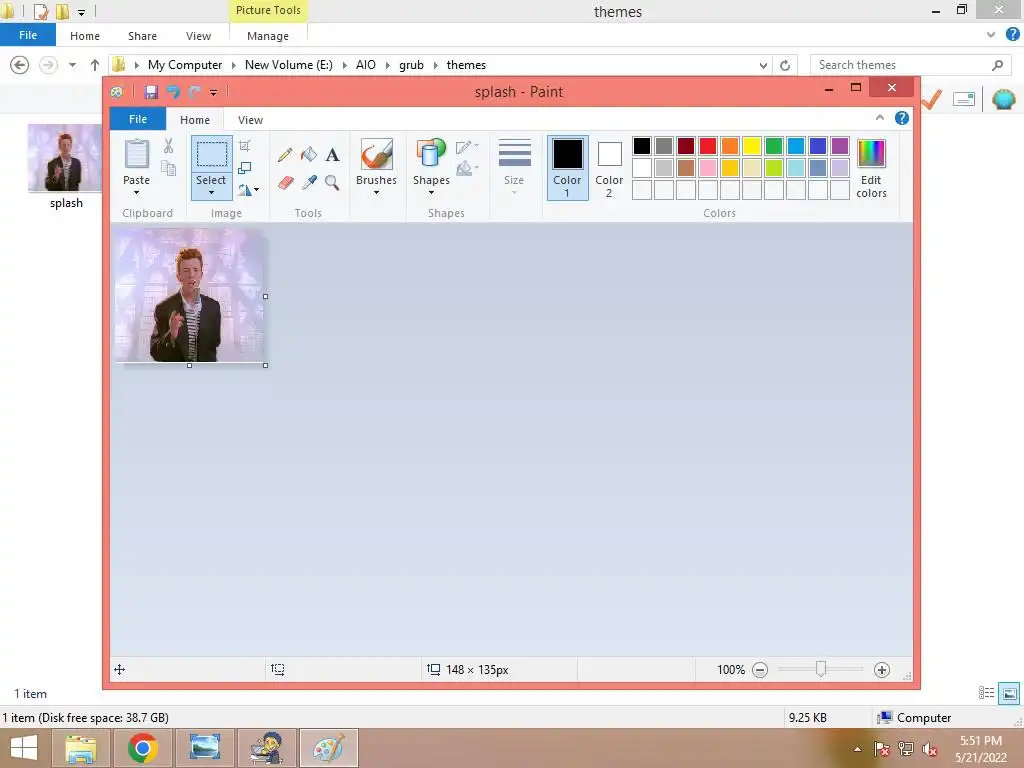Open the Paint File menu
The height and width of the screenshot is (768, 1024).
tap(138, 119)
